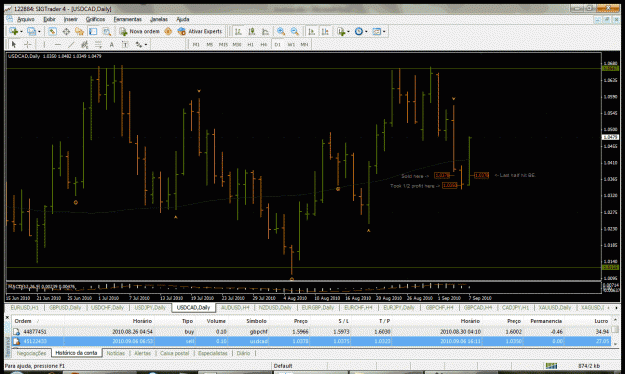Select order row 44877451
Image resolution: width=625 pixels, height=374 pixels.
point(311,331)
